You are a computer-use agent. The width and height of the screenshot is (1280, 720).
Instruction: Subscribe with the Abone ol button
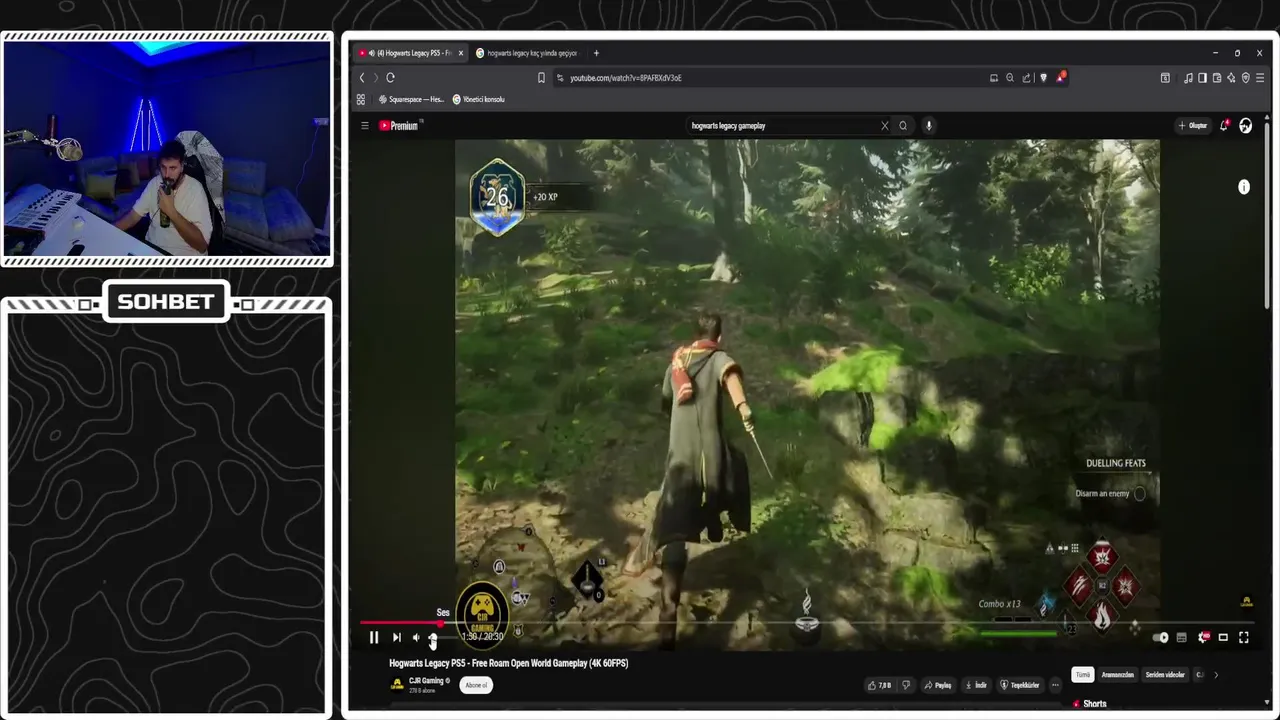coord(476,685)
